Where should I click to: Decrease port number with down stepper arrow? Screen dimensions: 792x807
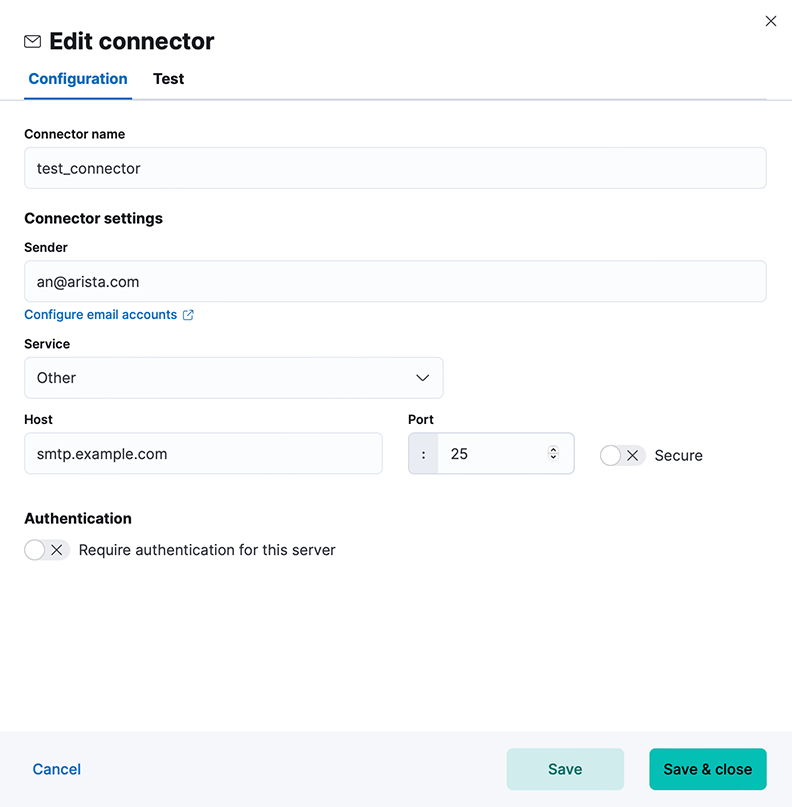pos(553,457)
